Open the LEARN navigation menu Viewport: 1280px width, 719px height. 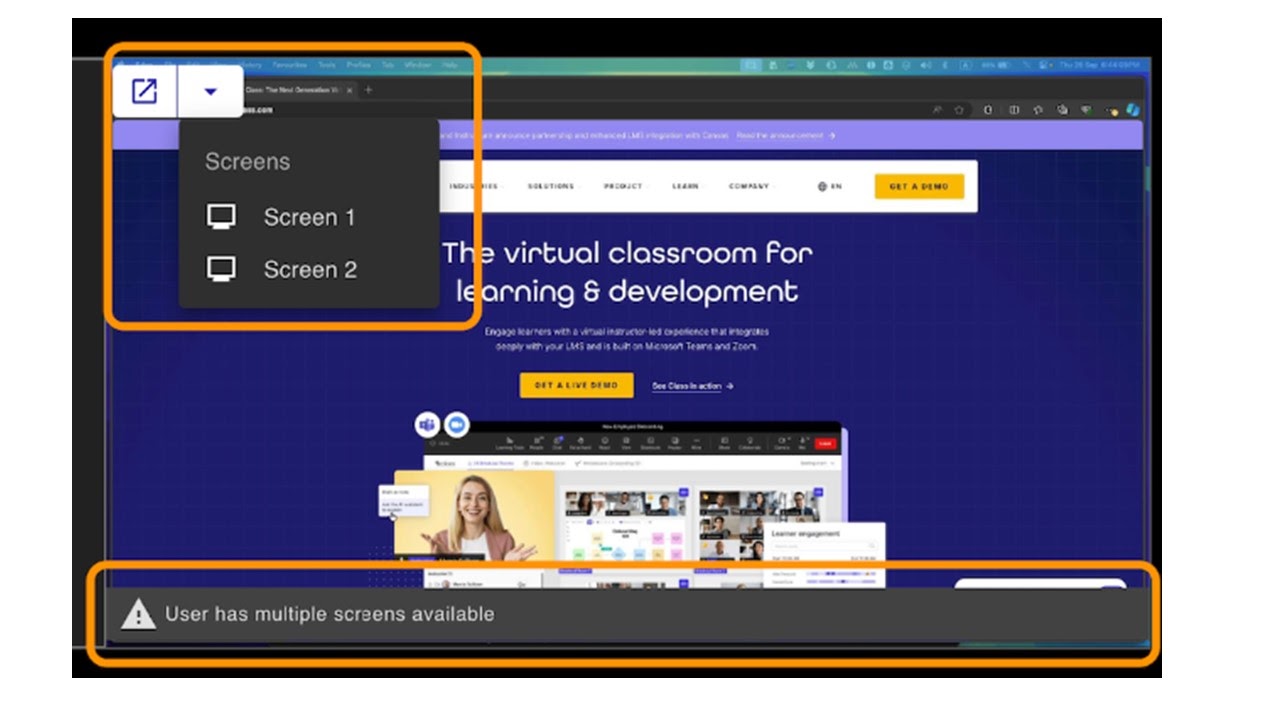pyautogui.click(x=686, y=186)
